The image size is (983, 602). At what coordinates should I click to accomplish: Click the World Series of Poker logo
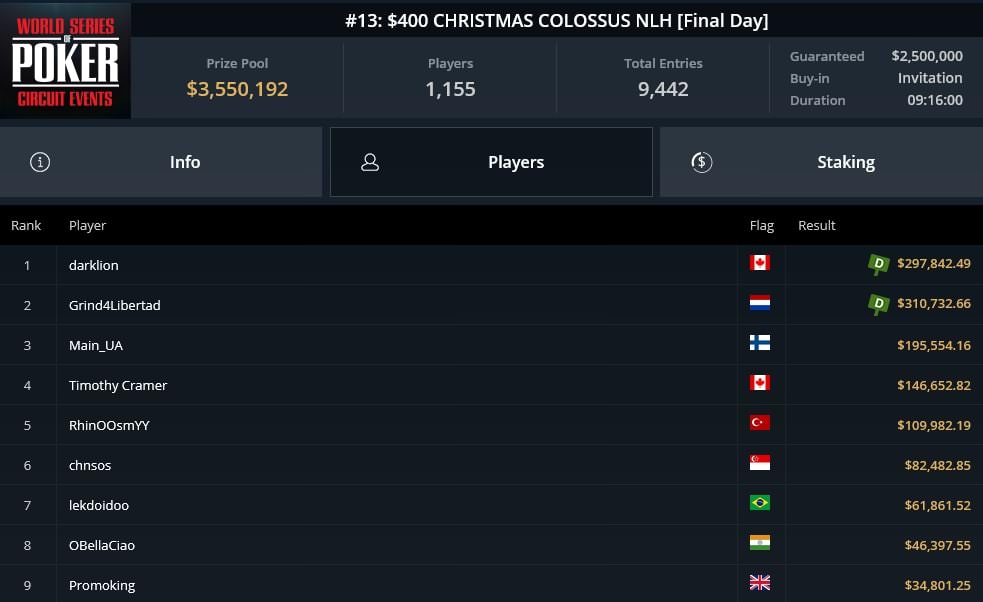[x=65, y=61]
